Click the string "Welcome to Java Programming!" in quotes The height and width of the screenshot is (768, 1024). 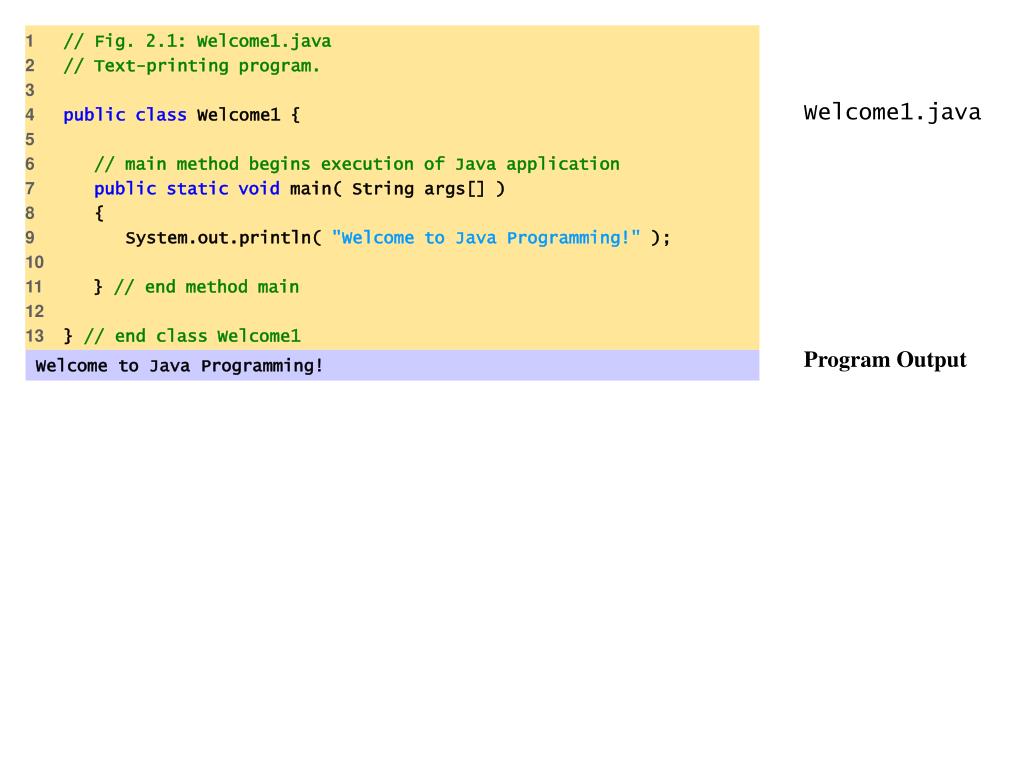pos(486,238)
